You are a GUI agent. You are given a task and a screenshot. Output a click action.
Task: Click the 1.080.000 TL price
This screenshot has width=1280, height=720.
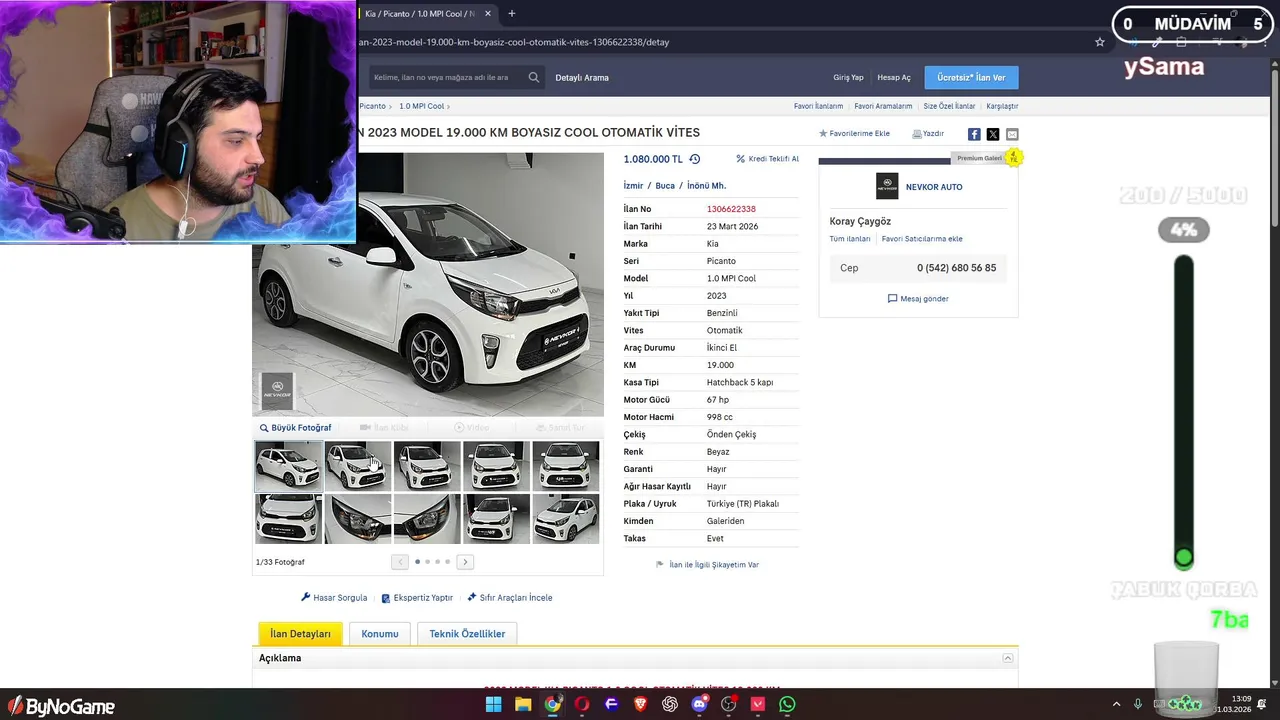(653, 159)
